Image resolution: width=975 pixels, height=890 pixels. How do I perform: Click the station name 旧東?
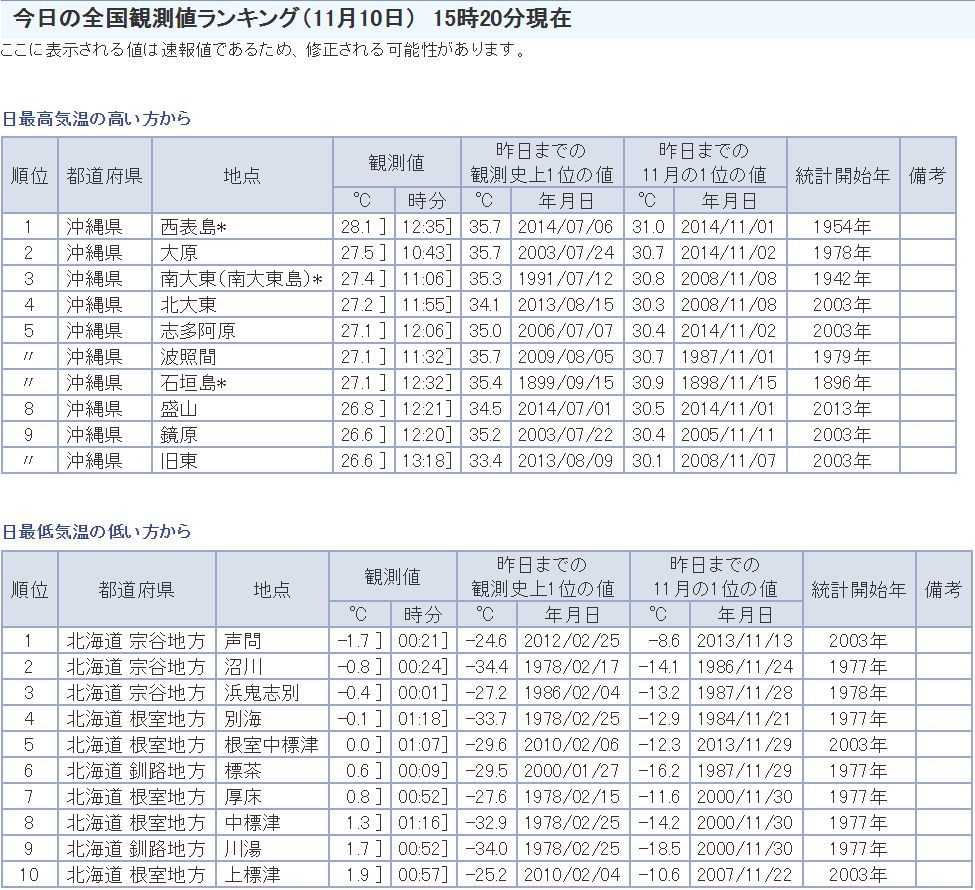[x=178, y=461]
